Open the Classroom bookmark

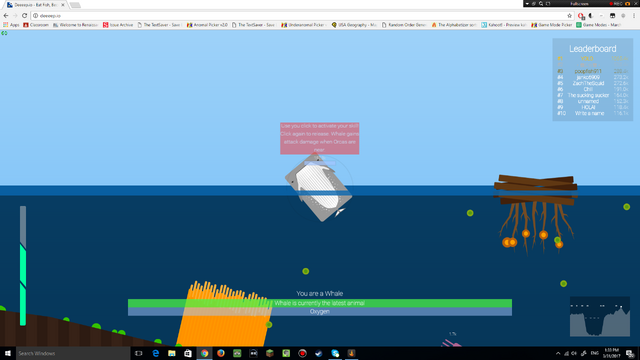[36, 25]
